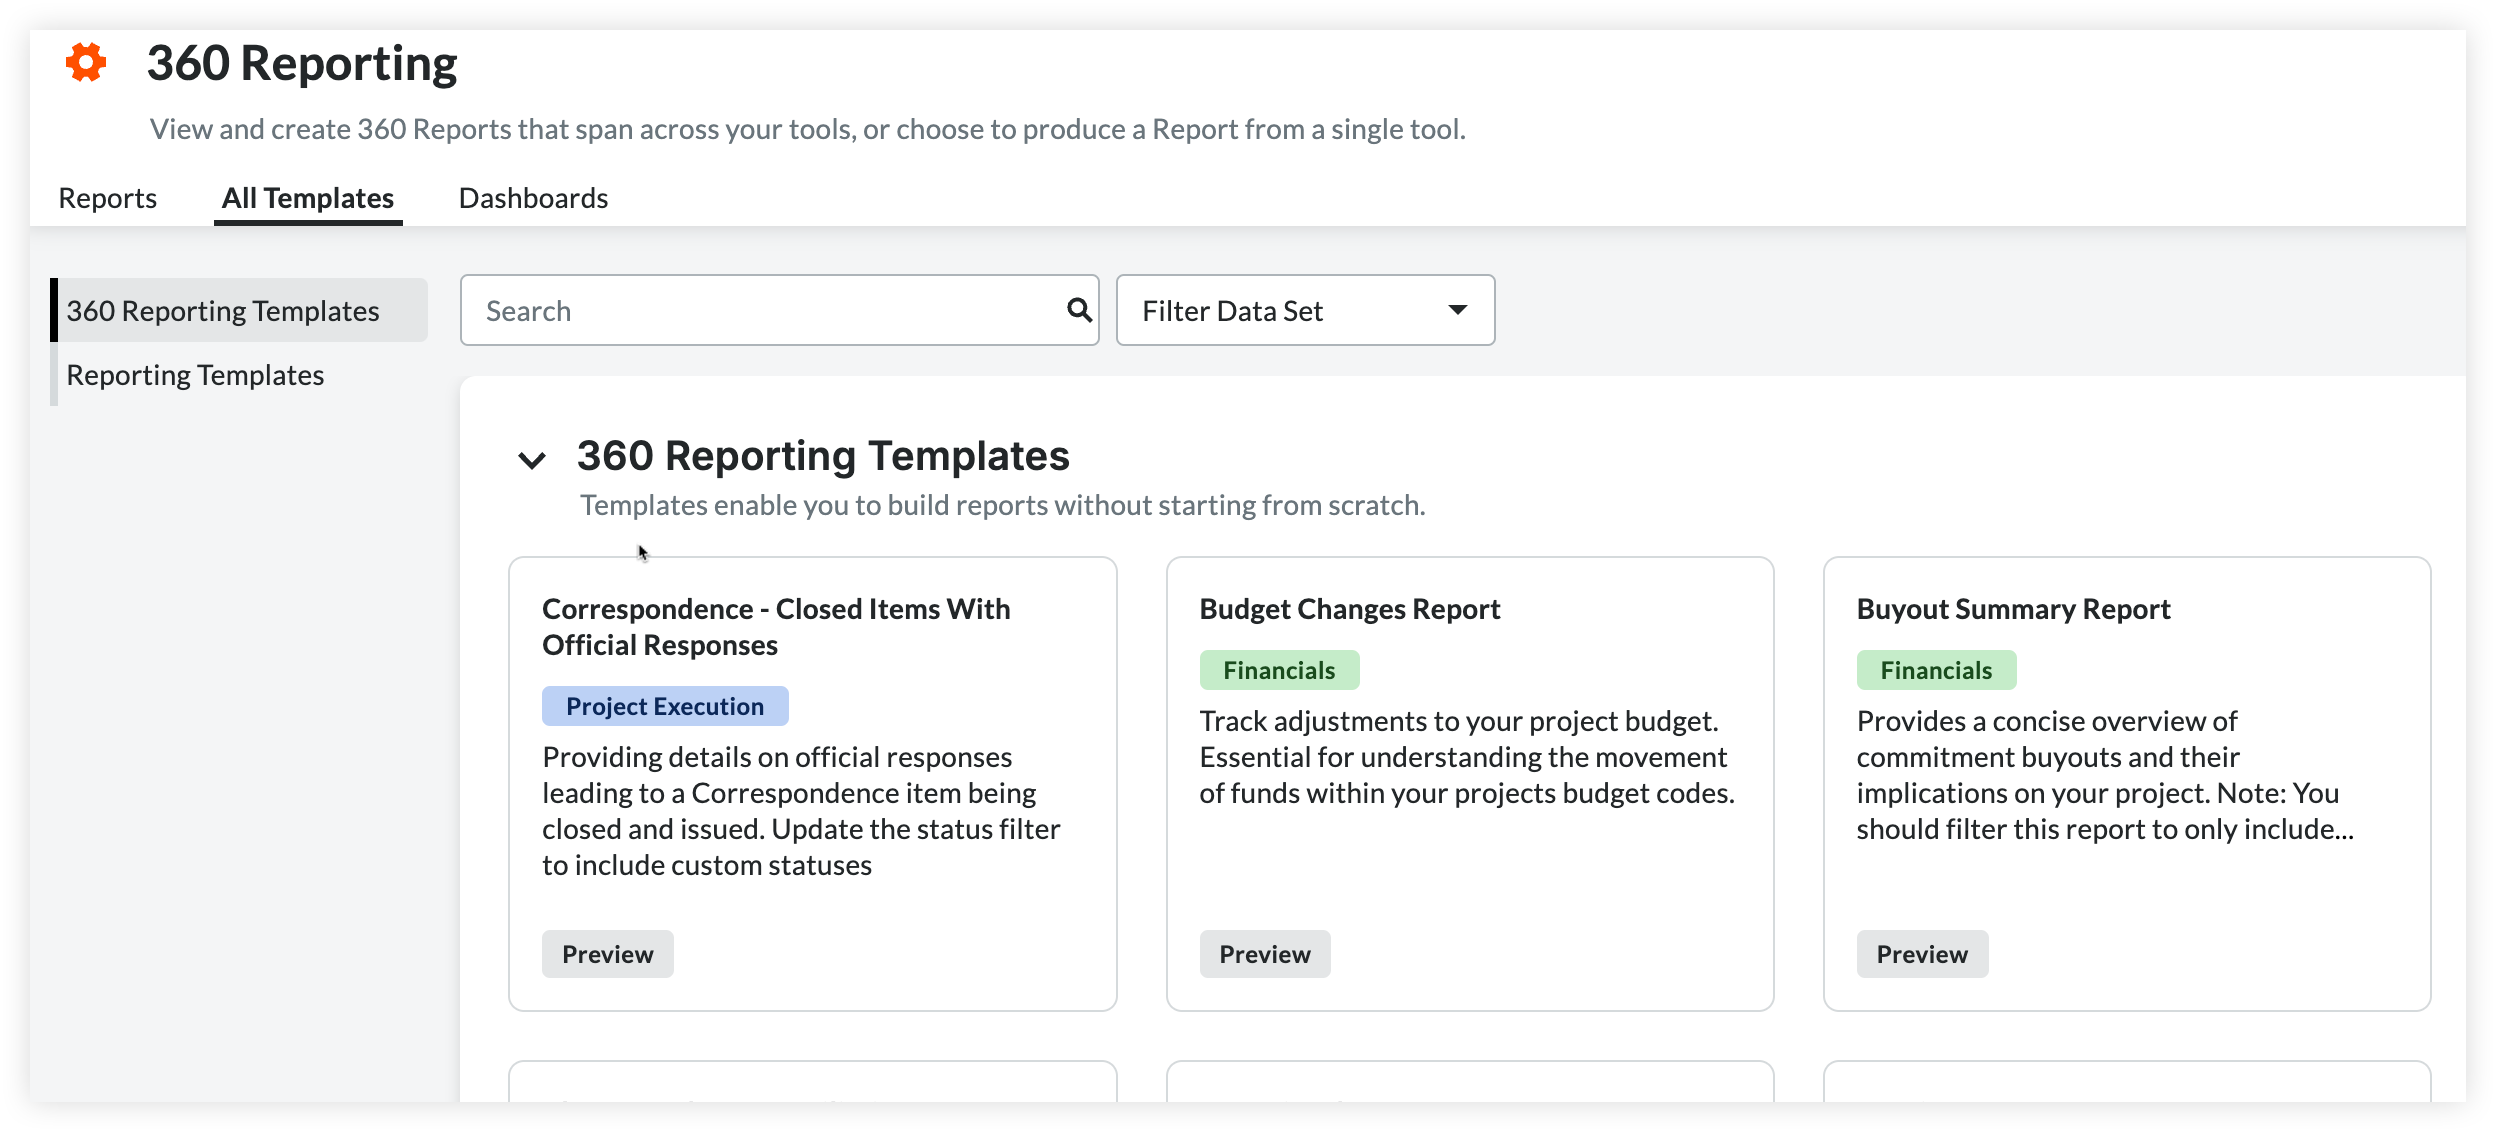Click the Project Execution tag
Viewport: 2496px width, 1132px height.
point(665,706)
